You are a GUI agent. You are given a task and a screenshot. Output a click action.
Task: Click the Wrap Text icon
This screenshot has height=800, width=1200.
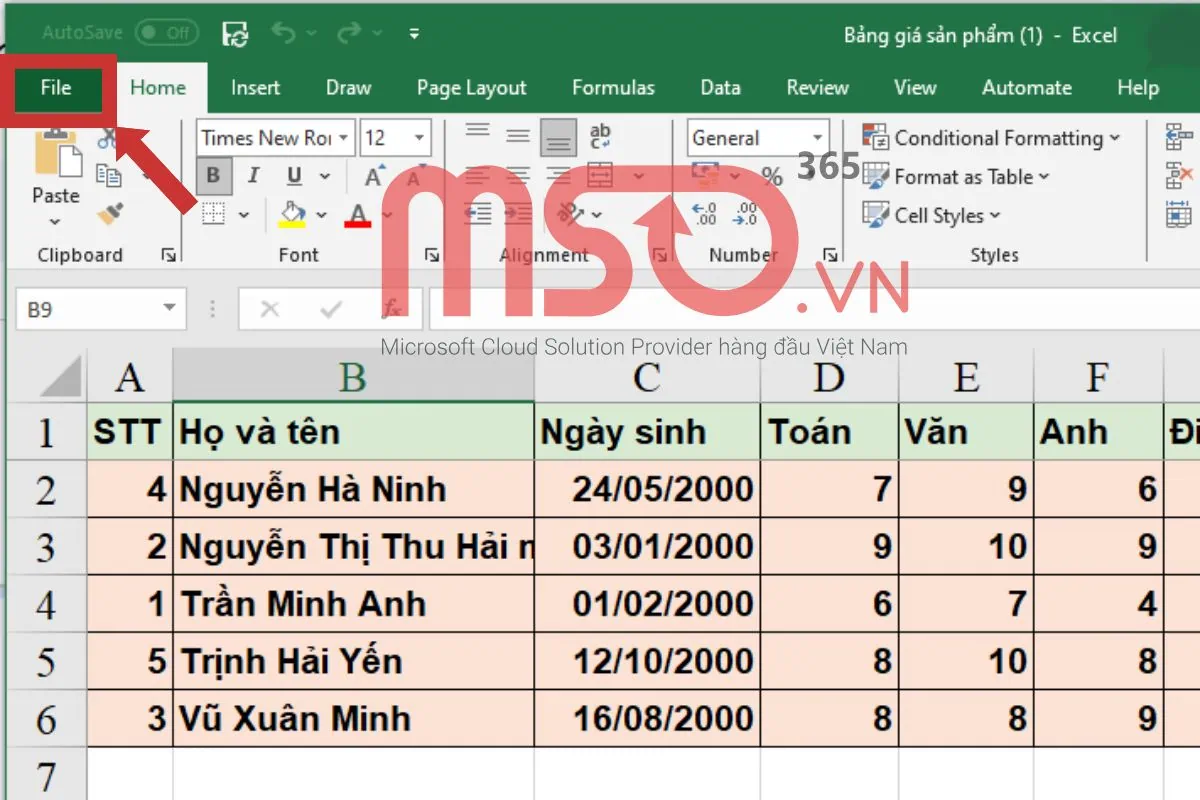600,137
